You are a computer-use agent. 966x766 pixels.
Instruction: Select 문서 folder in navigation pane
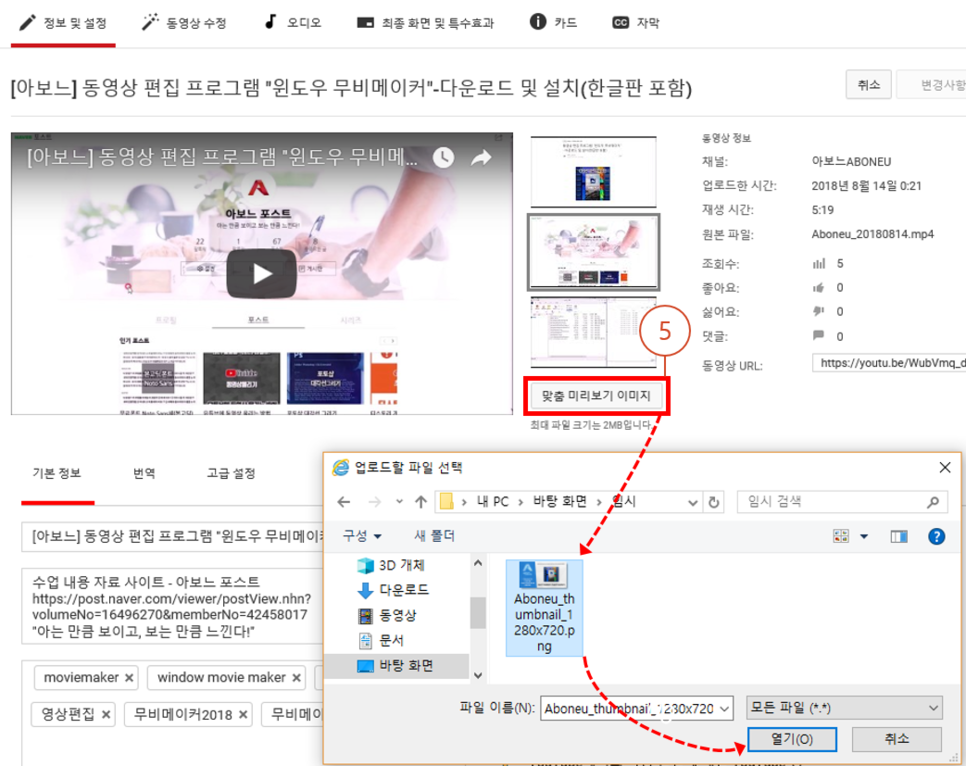coord(381,640)
